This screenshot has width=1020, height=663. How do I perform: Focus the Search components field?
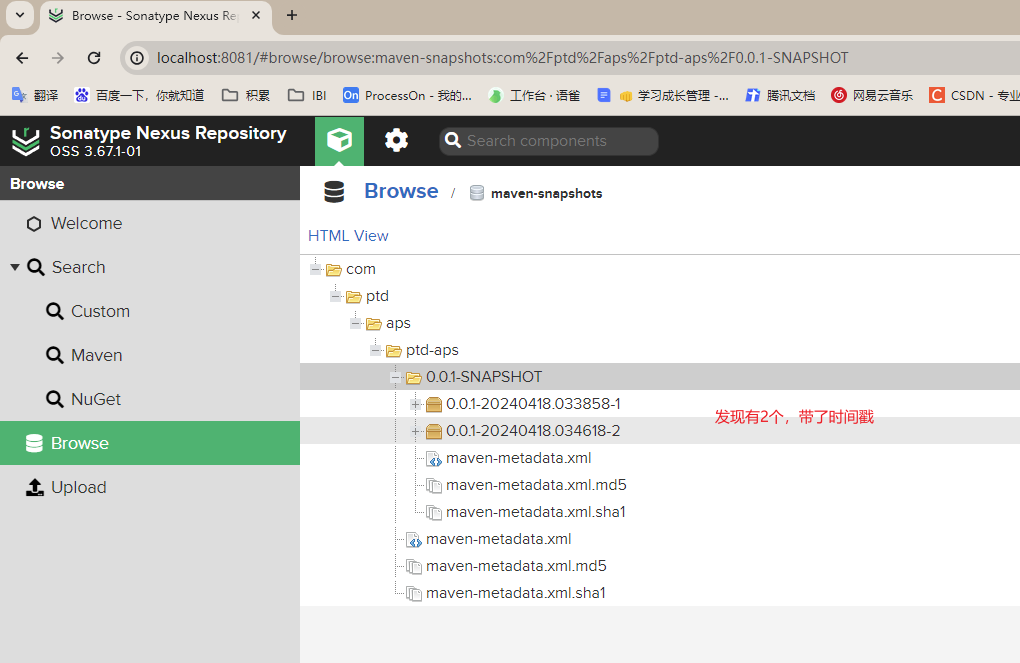pos(549,141)
